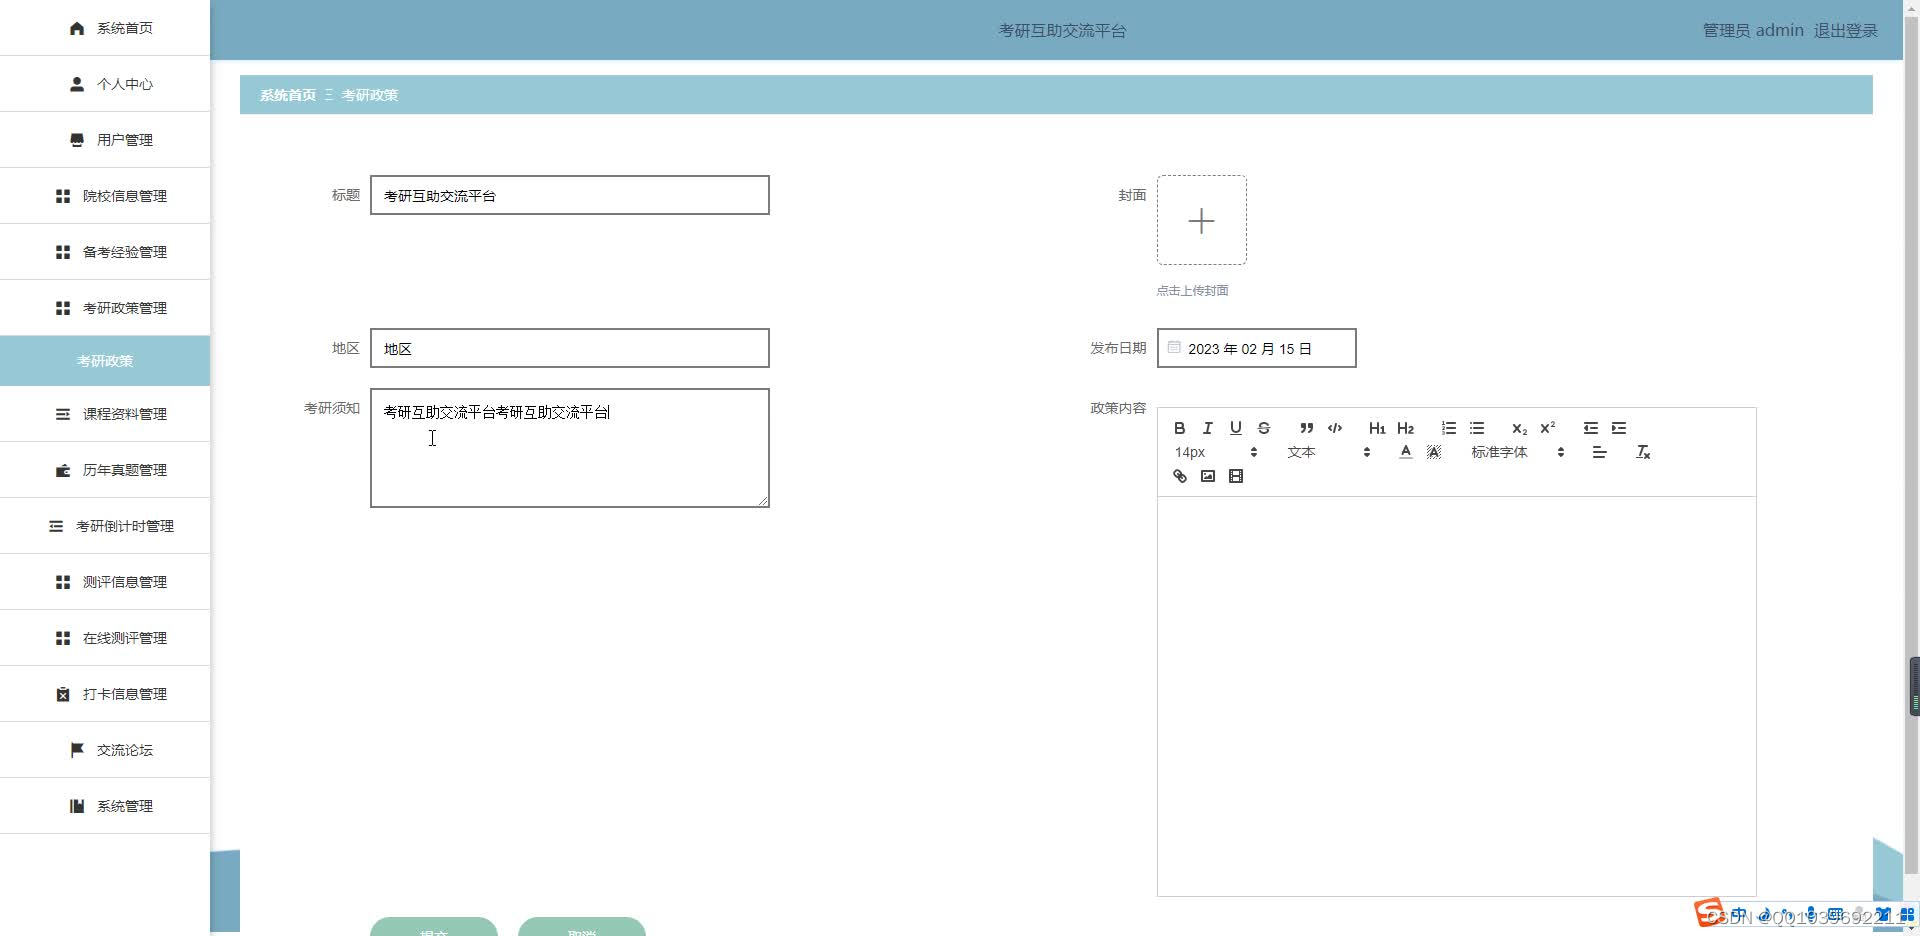Open the 文本 paragraph style dropdown

tap(1328, 452)
